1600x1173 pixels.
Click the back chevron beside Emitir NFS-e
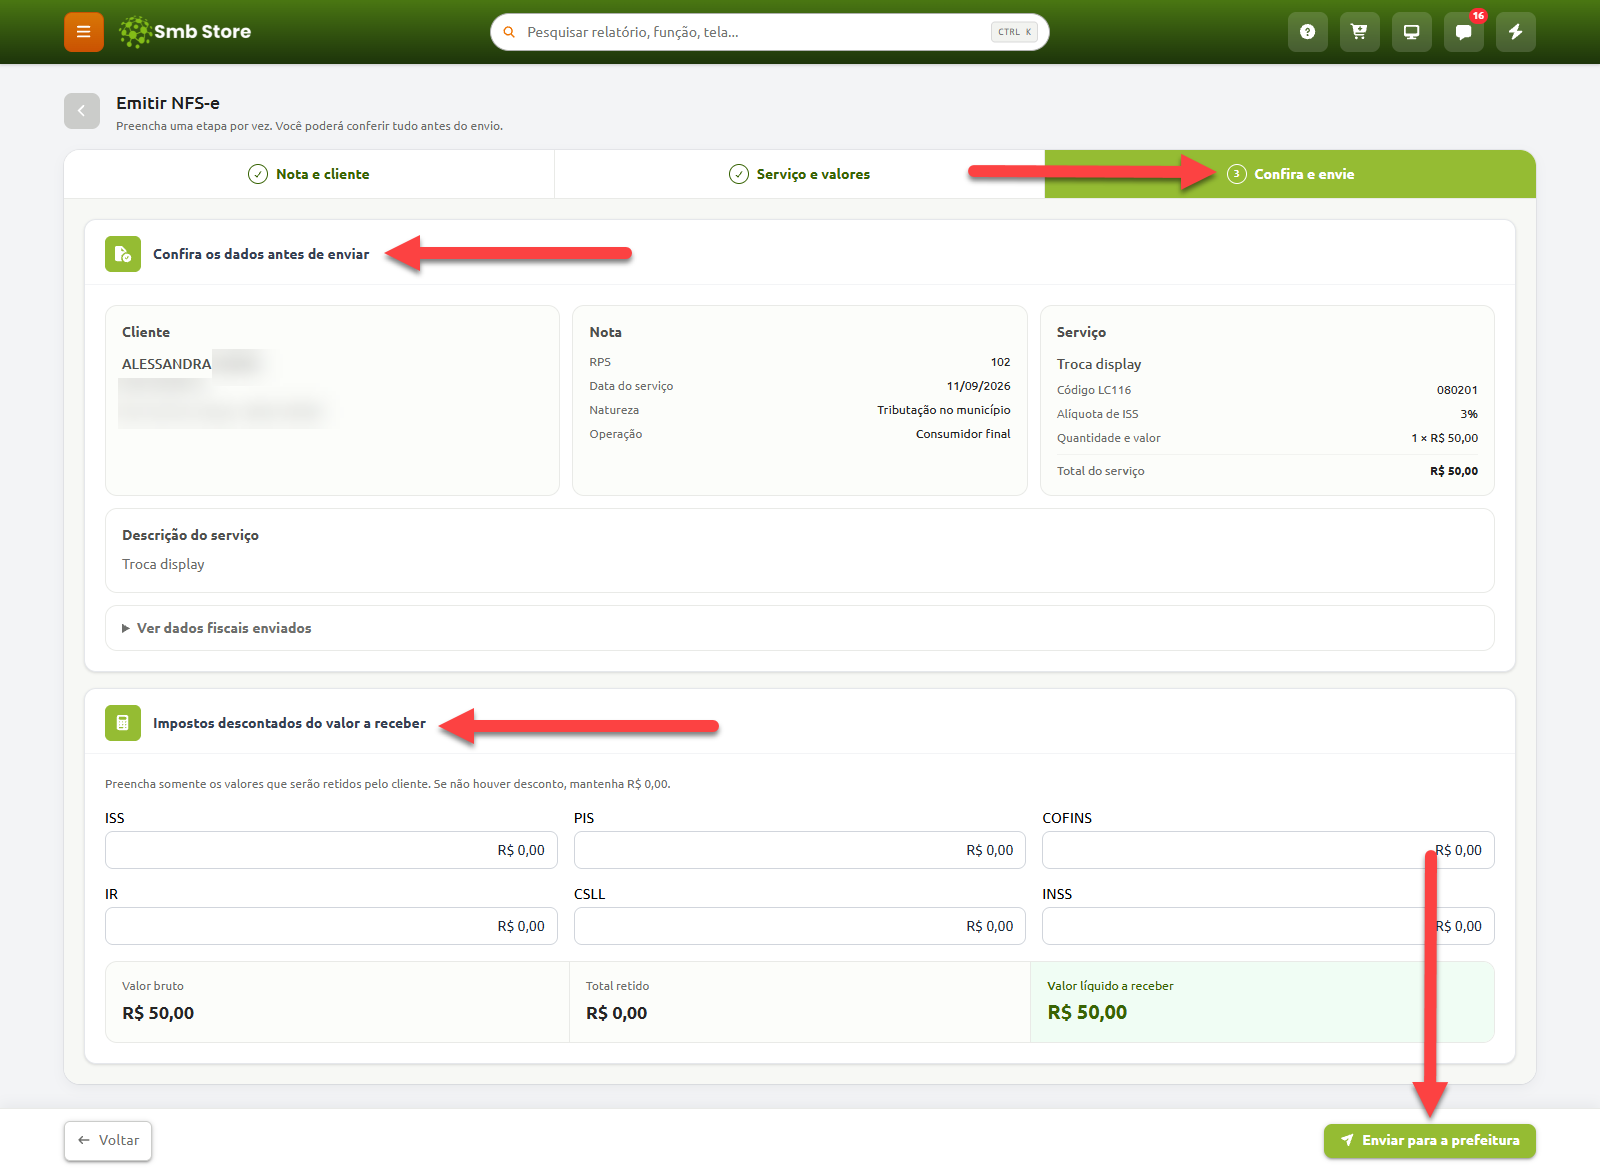82,111
